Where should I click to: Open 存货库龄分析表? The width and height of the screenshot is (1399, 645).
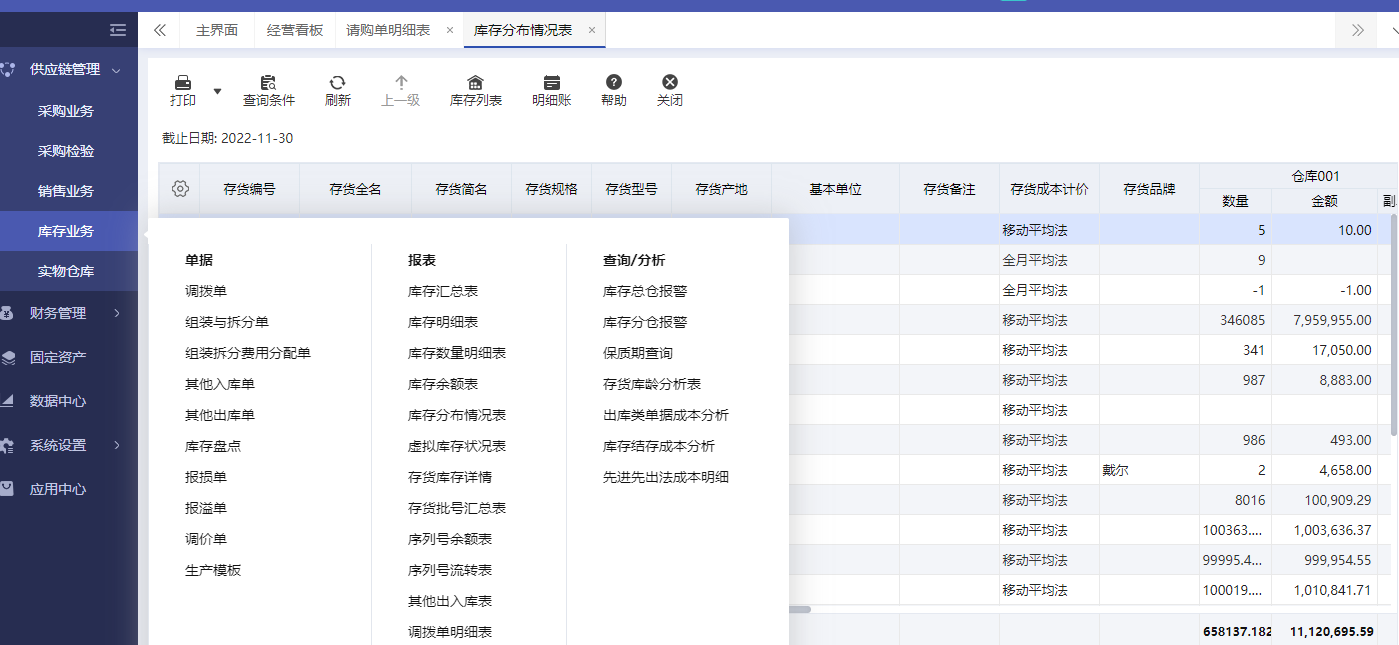652,384
